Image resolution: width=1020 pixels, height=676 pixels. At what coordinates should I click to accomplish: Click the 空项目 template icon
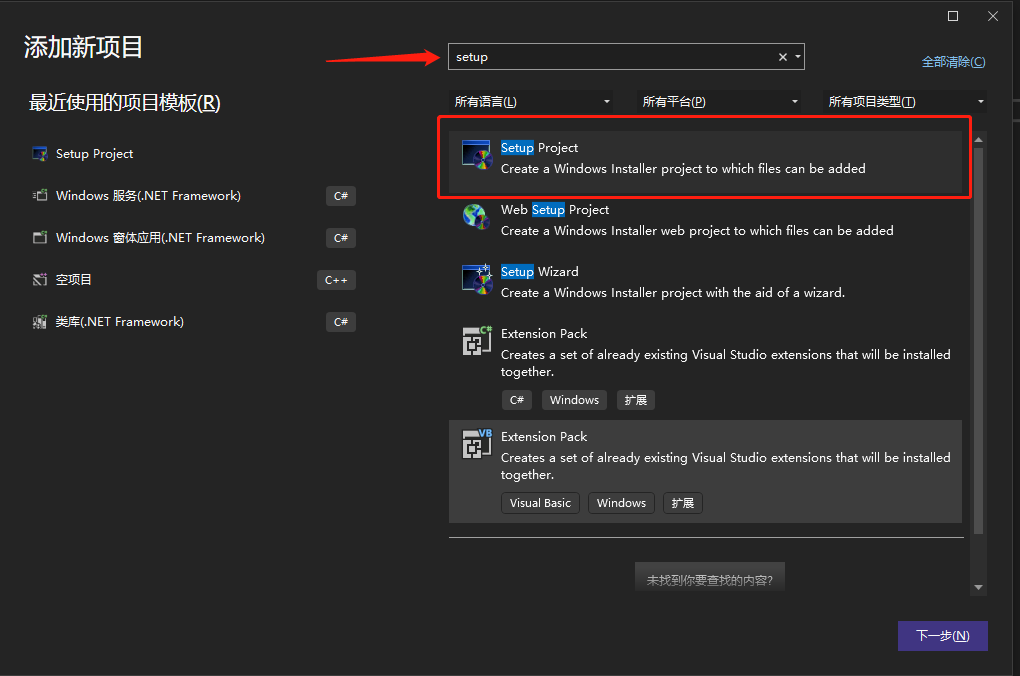coord(40,280)
